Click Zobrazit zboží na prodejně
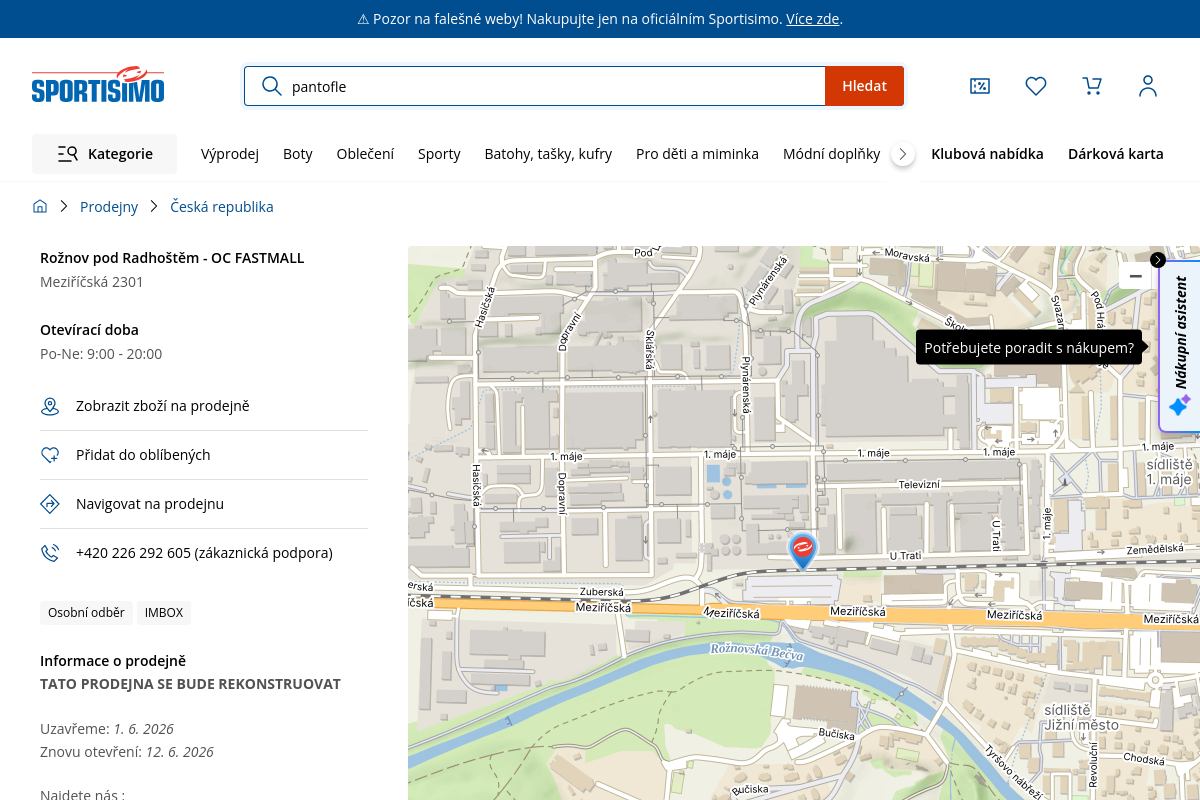This screenshot has height=800, width=1200. tap(162, 406)
